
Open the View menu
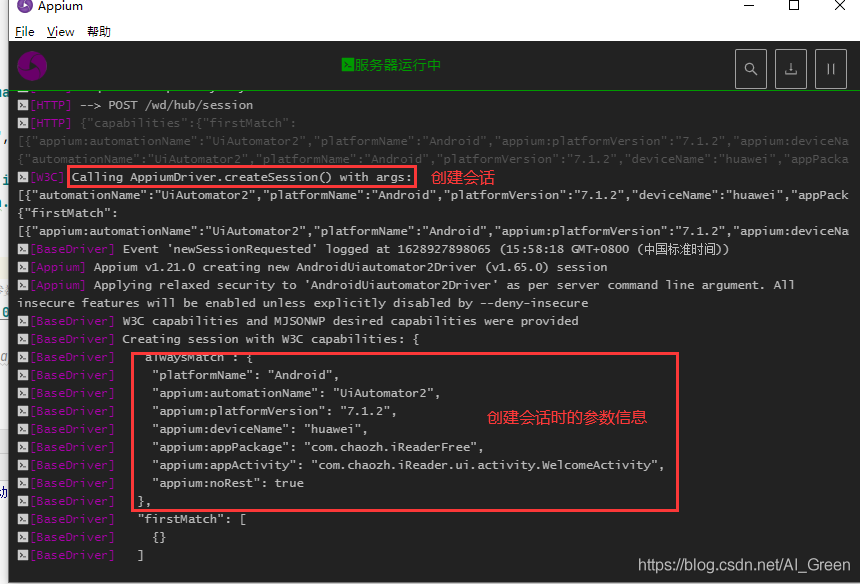[60, 32]
